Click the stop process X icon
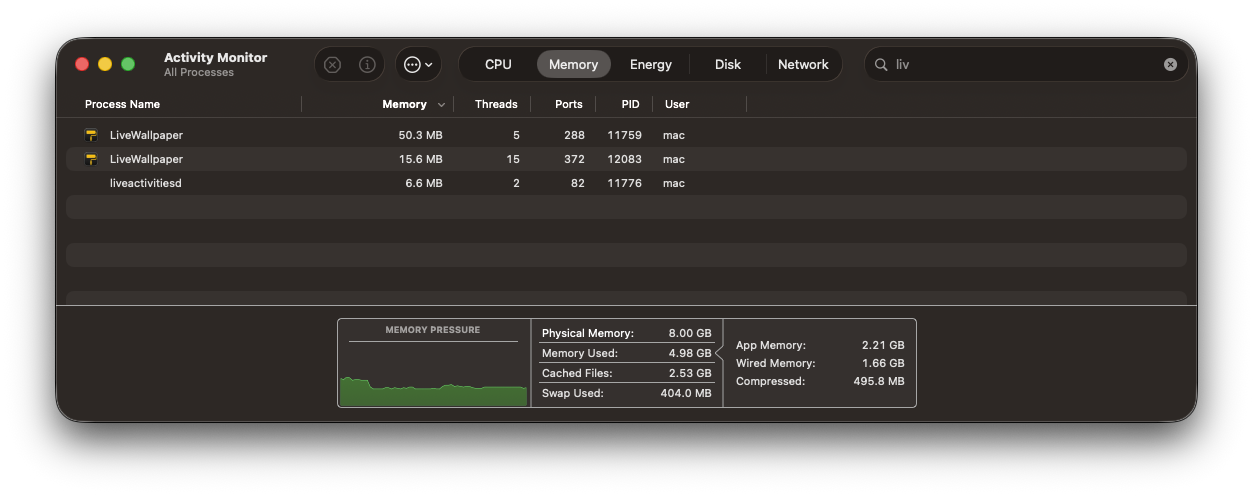1253x496 pixels. tap(332, 64)
